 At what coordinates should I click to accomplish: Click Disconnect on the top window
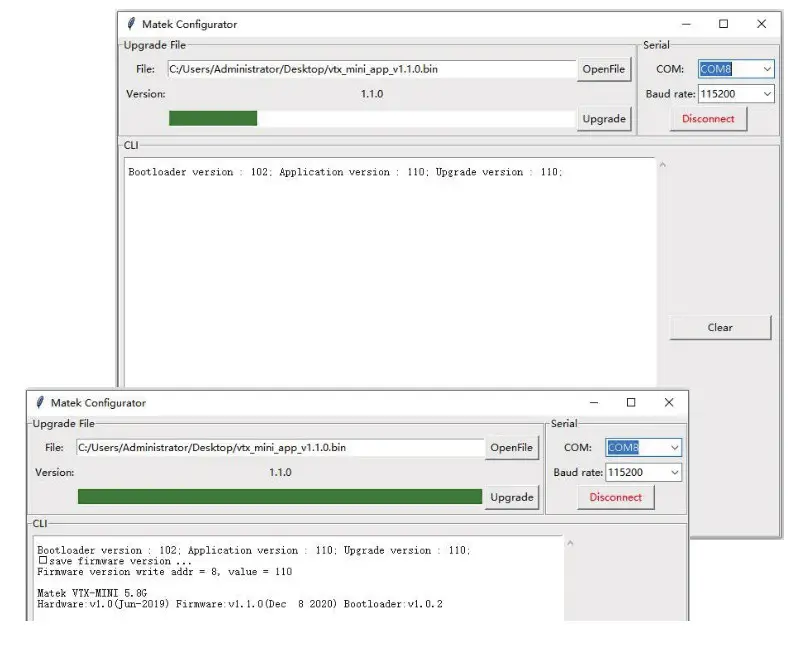tap(708, 118)
